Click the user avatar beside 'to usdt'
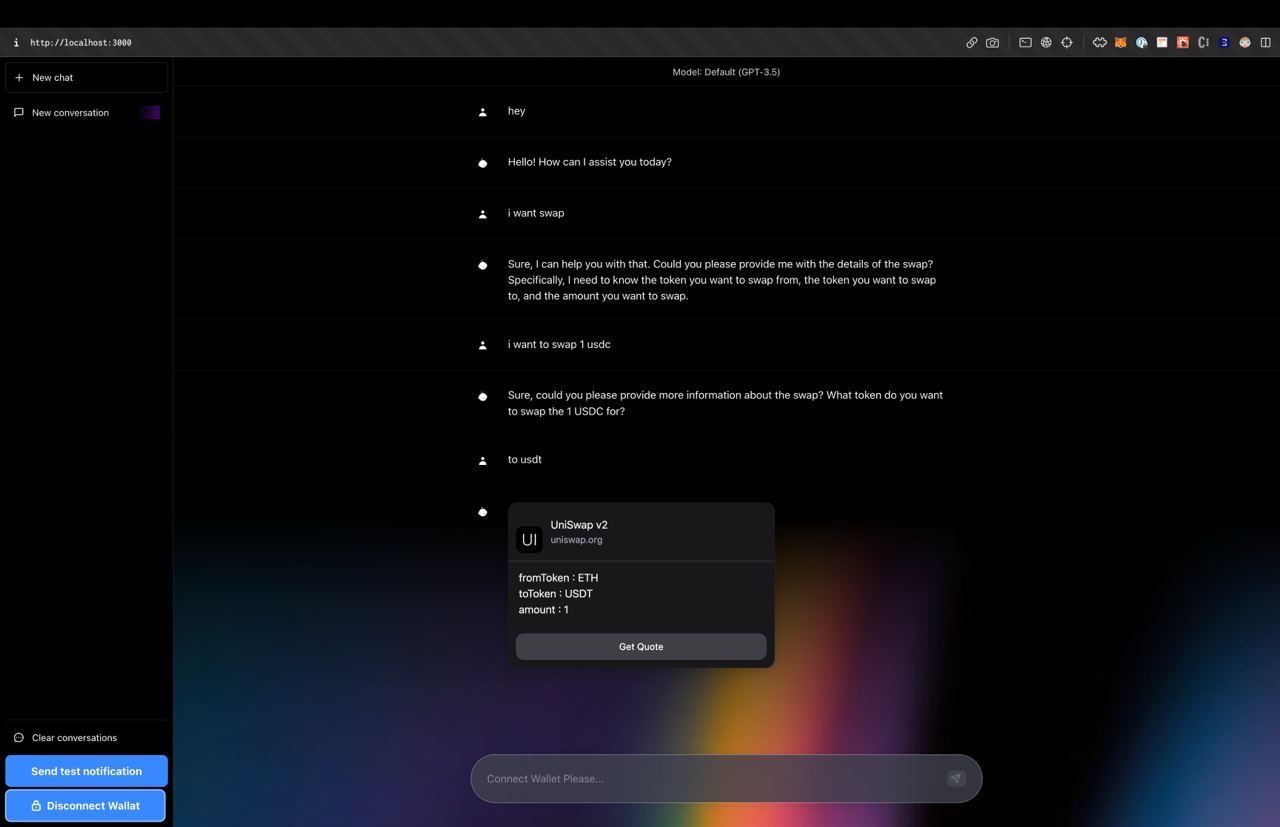The width and height of the screenshot is (1280, 827). (x=482, y=461)
